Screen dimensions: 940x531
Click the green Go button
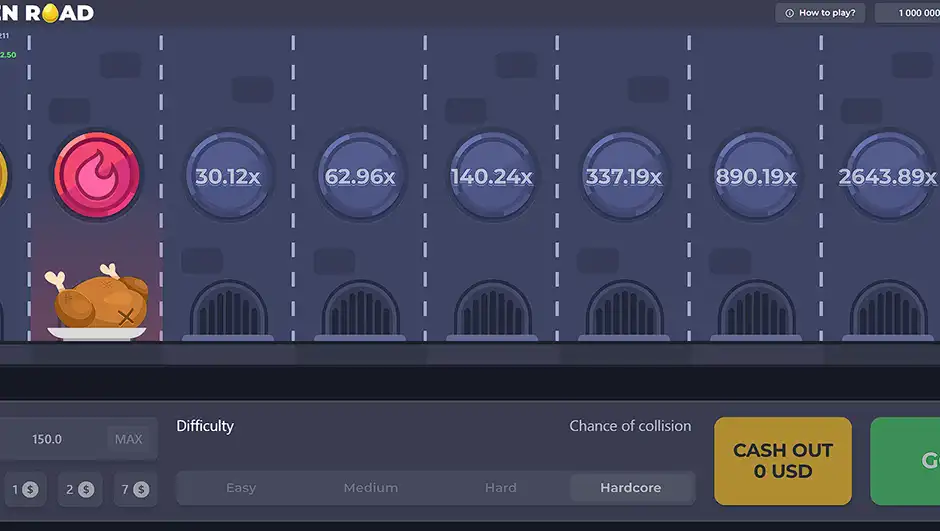pyautogui.click(x=905, y=461)
